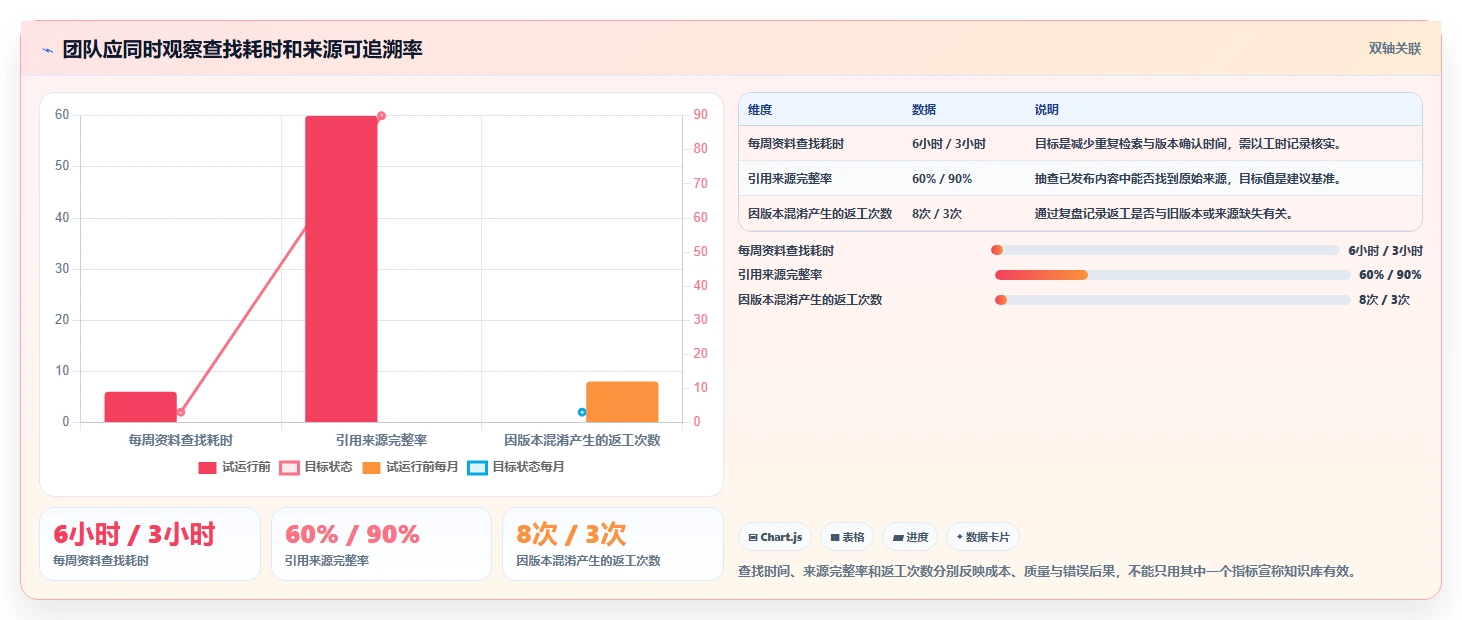Toggle the 目标状态 legend swatch
1462x620 pixels.
pos(290,467)
